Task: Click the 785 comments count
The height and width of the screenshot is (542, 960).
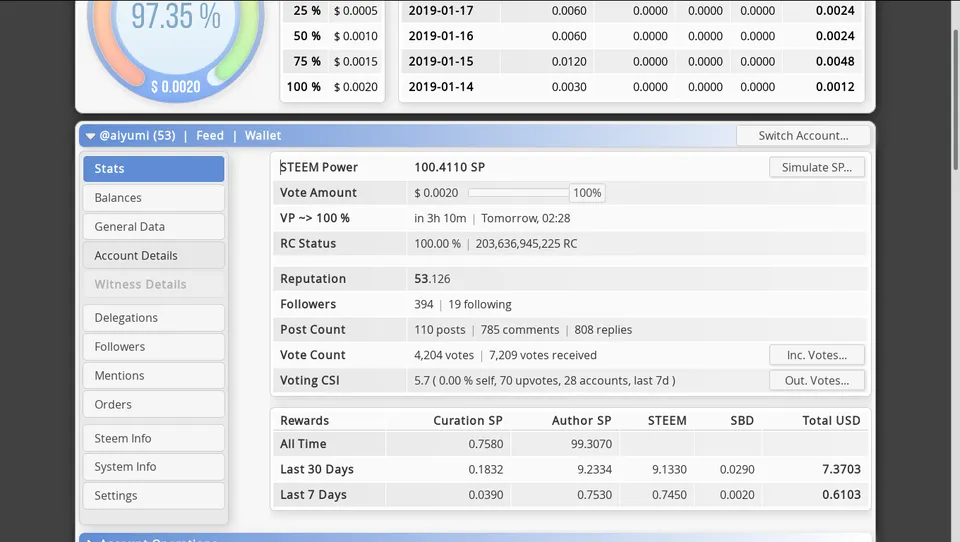Action: pos(520,329)
